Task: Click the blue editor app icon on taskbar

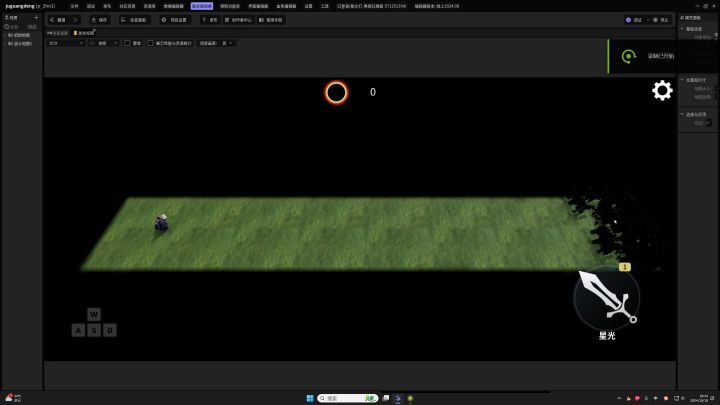Action: tap(398, 398)
